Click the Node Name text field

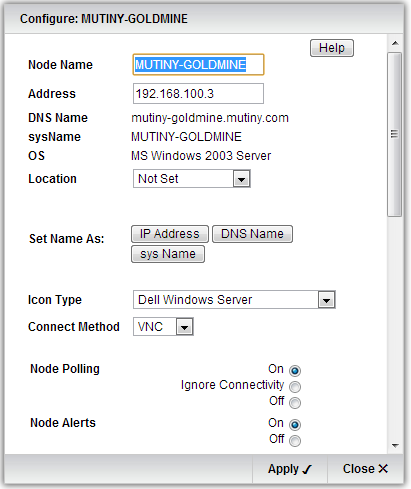pos(198,64)
